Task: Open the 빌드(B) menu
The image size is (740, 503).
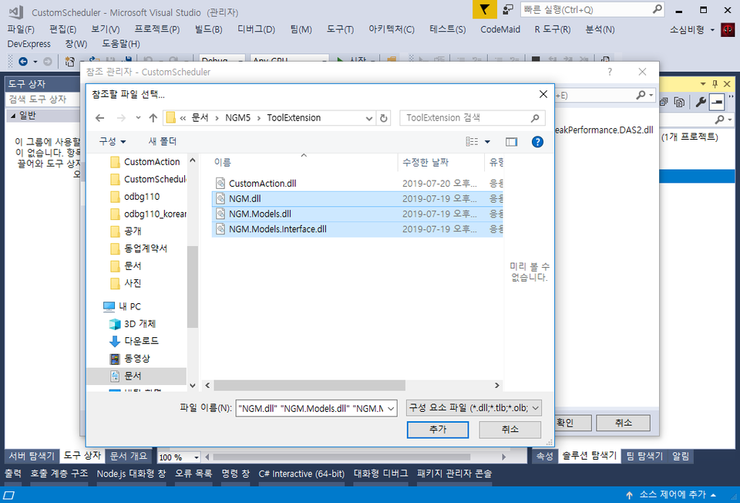Action: 208,30
